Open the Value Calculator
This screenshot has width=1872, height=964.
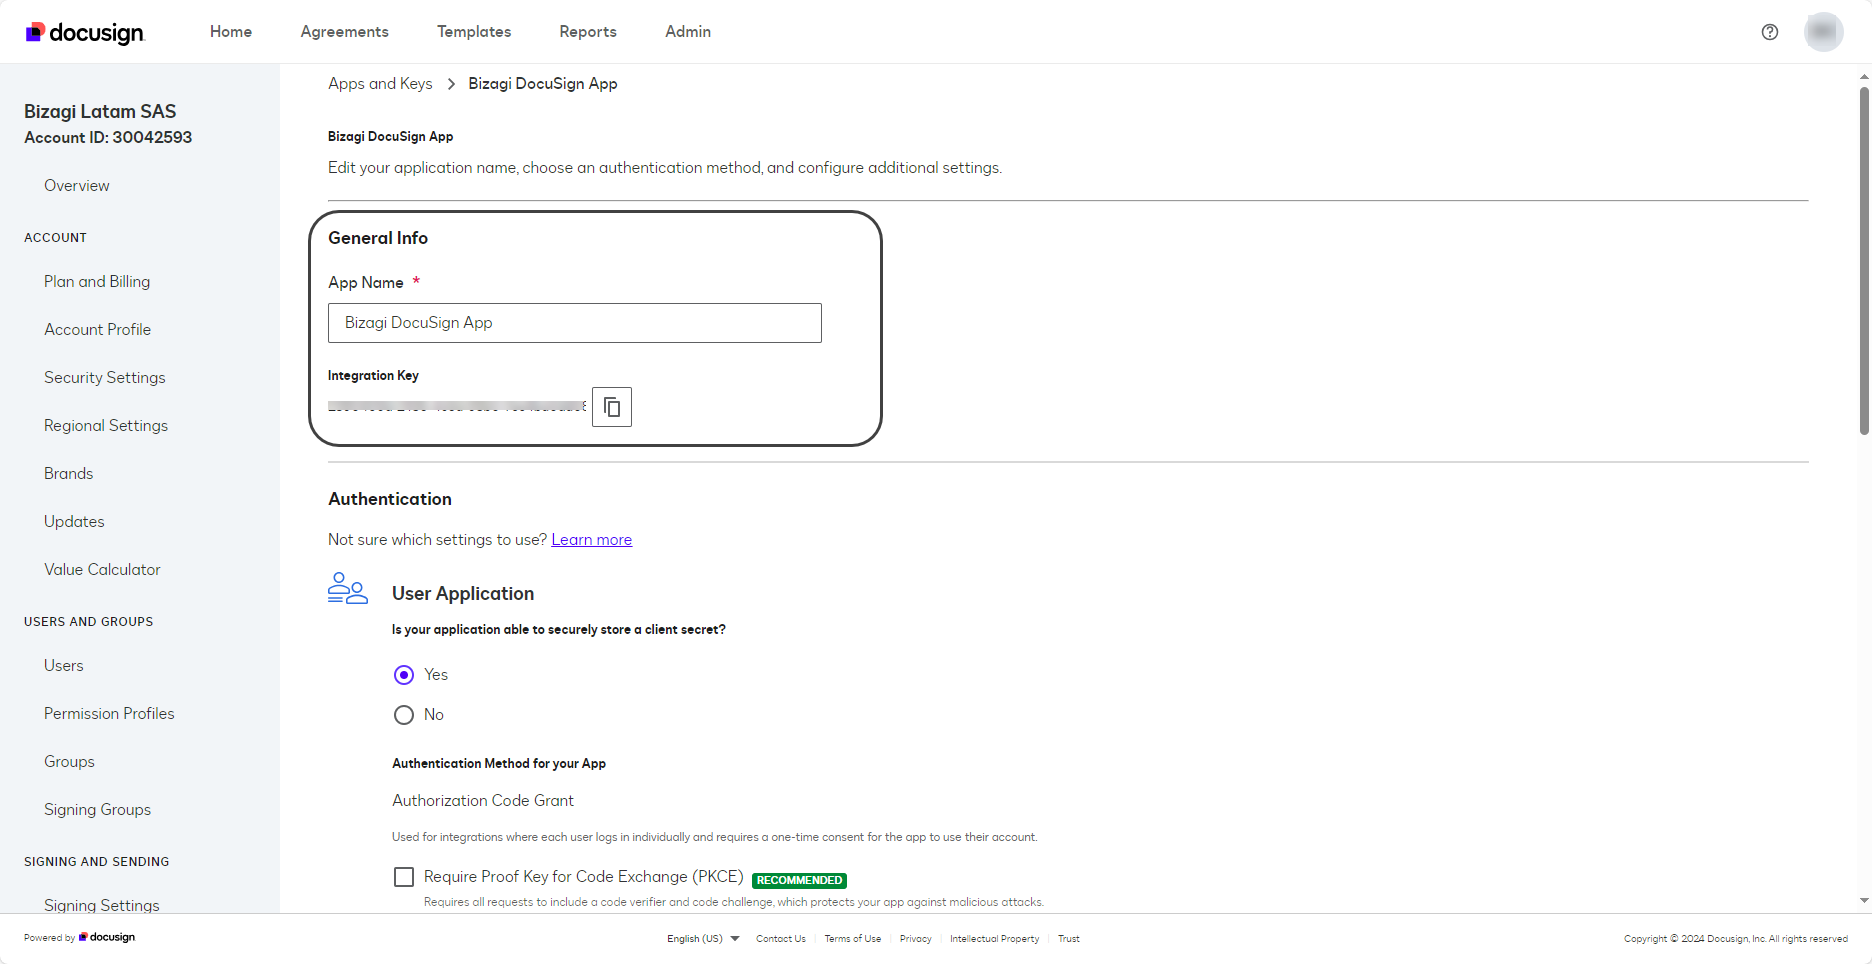(x=102, y=570)
